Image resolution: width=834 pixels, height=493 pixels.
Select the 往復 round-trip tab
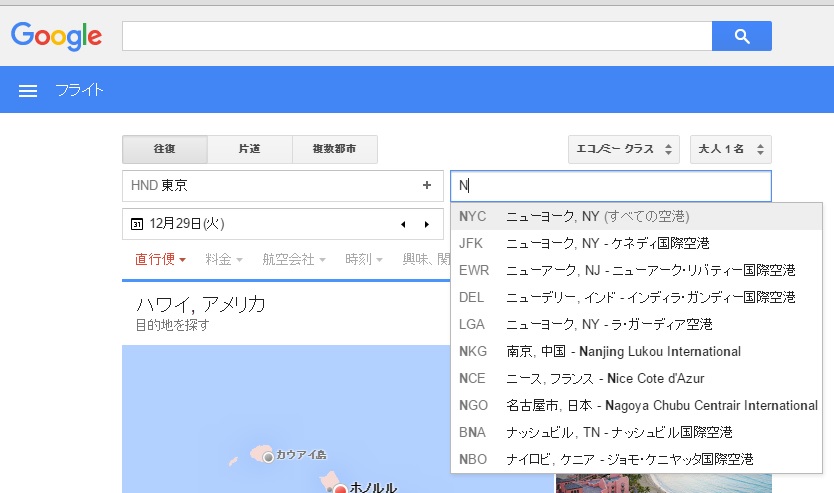(x=165, y=149)
